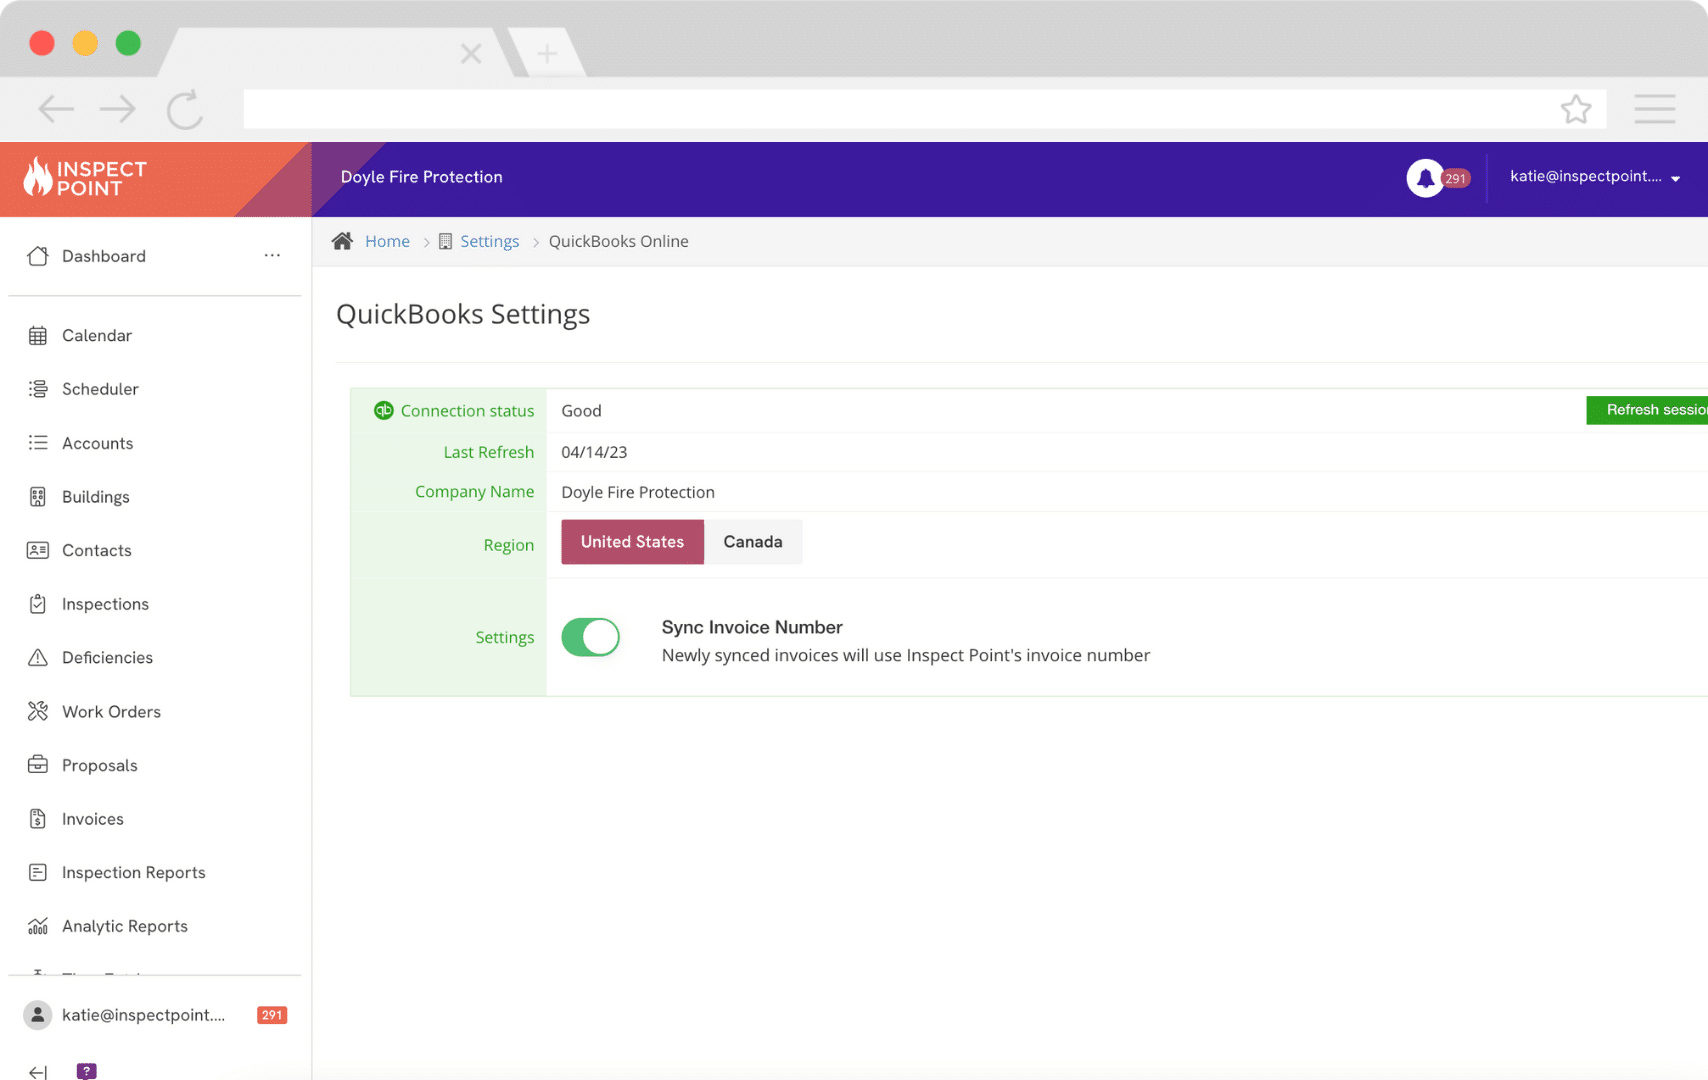The width and height of the screenshot is (1708, 1080).
Task: Follow the Settings breadcrumb link
Action: (489, 241)
